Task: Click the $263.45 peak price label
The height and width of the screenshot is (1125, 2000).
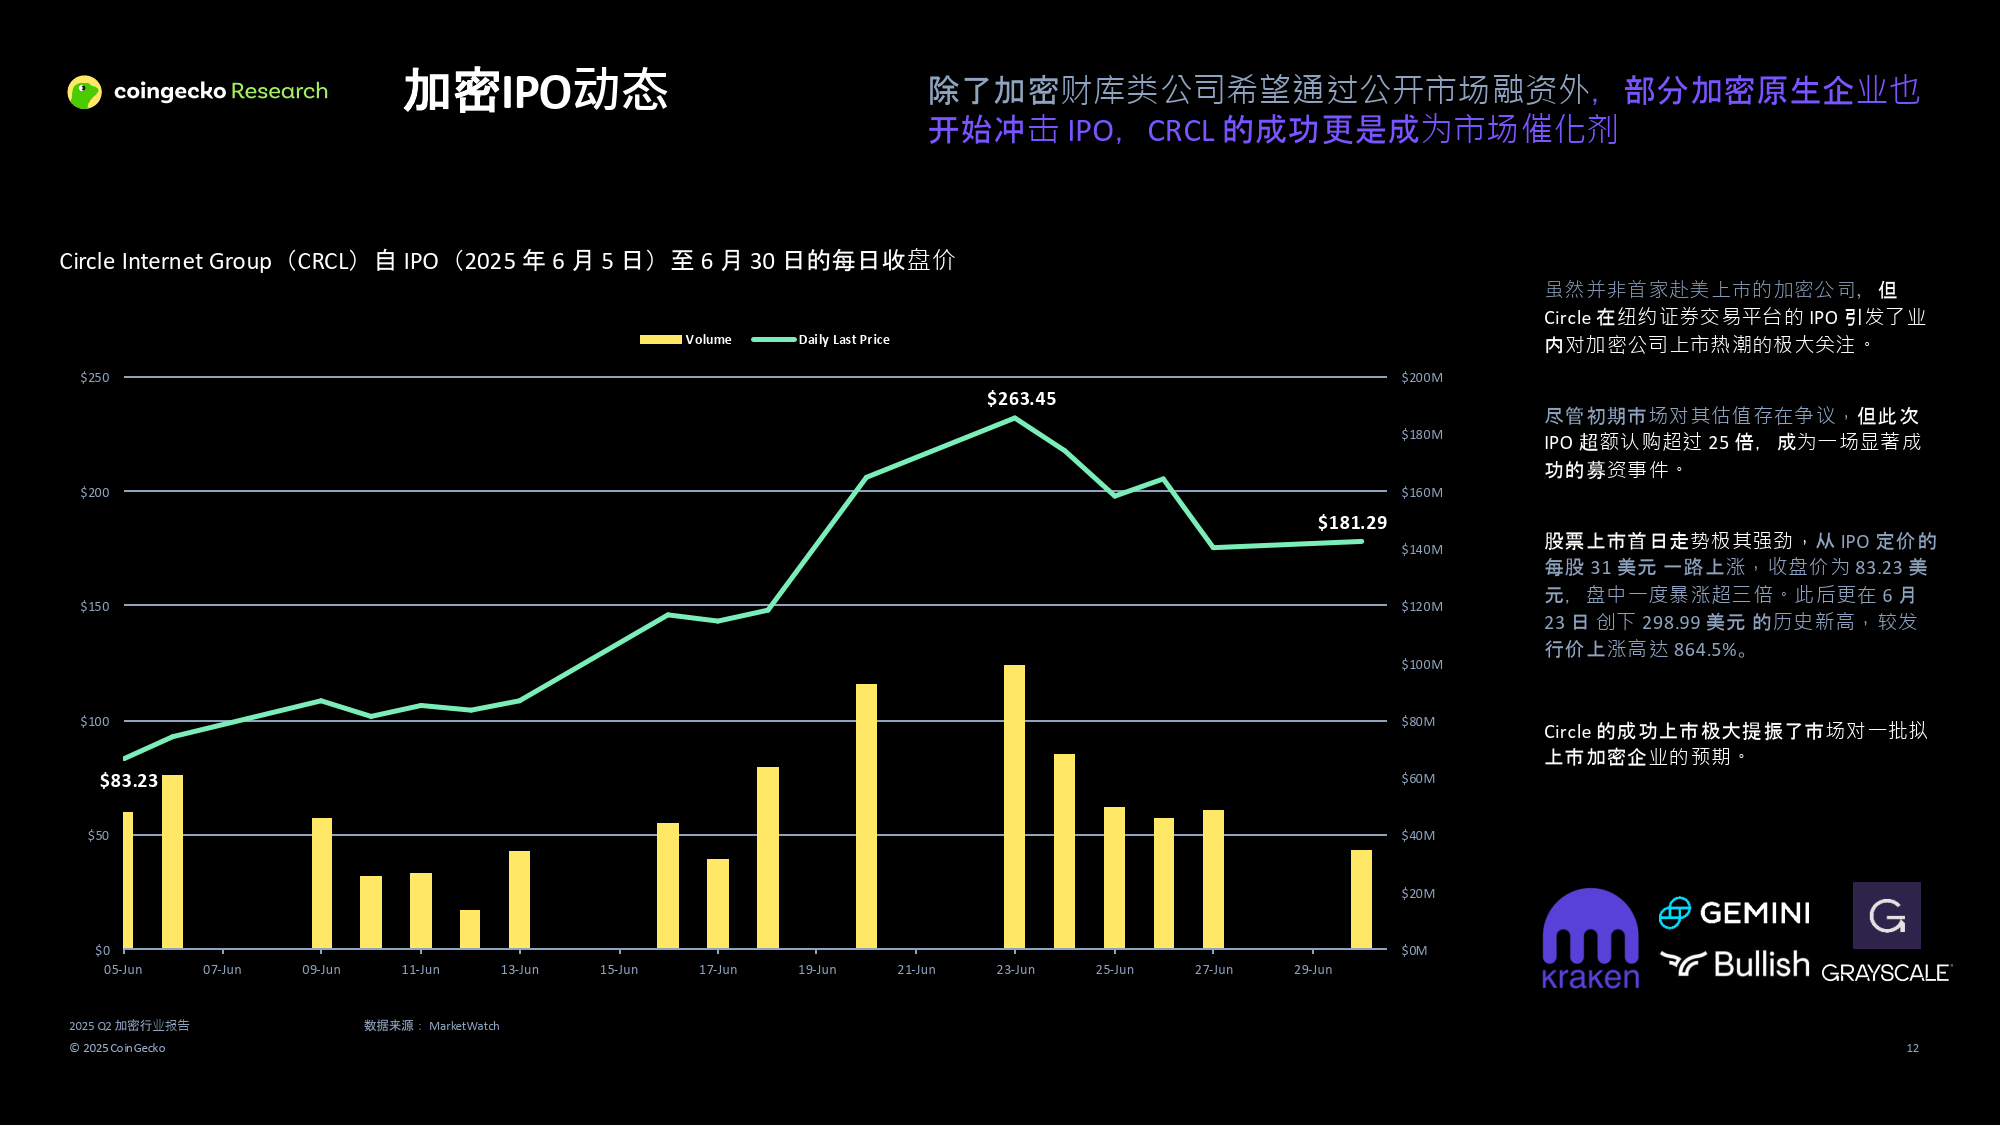Action: click(1021, 399)
